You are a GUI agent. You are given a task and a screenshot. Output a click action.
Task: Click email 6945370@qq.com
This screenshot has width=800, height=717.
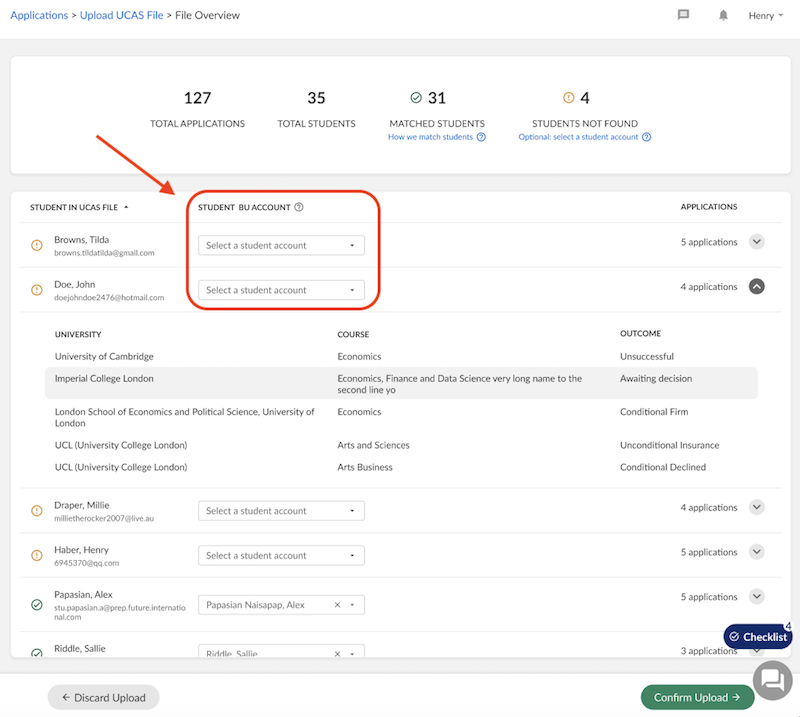tap(87, 563)
